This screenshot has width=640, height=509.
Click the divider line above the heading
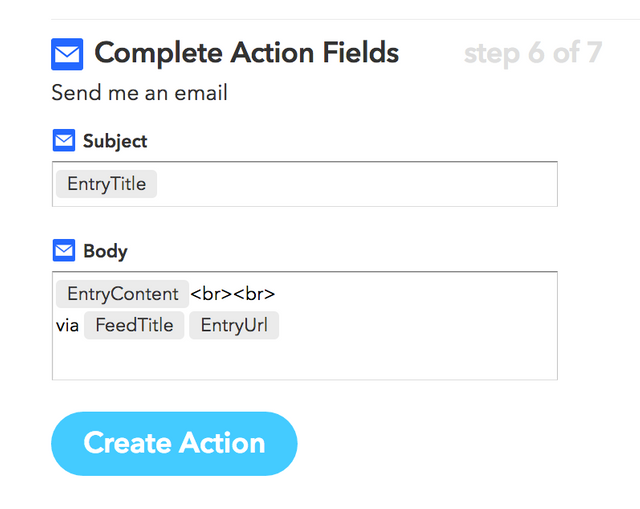pyautogui.click(x=340, y=19)
